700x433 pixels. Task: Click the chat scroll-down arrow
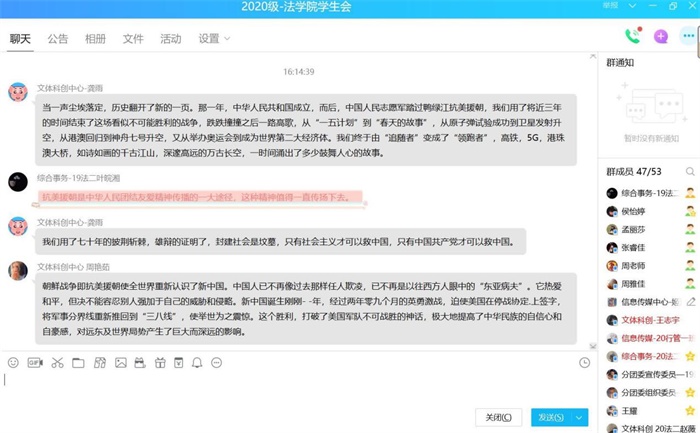coord(593,346)
